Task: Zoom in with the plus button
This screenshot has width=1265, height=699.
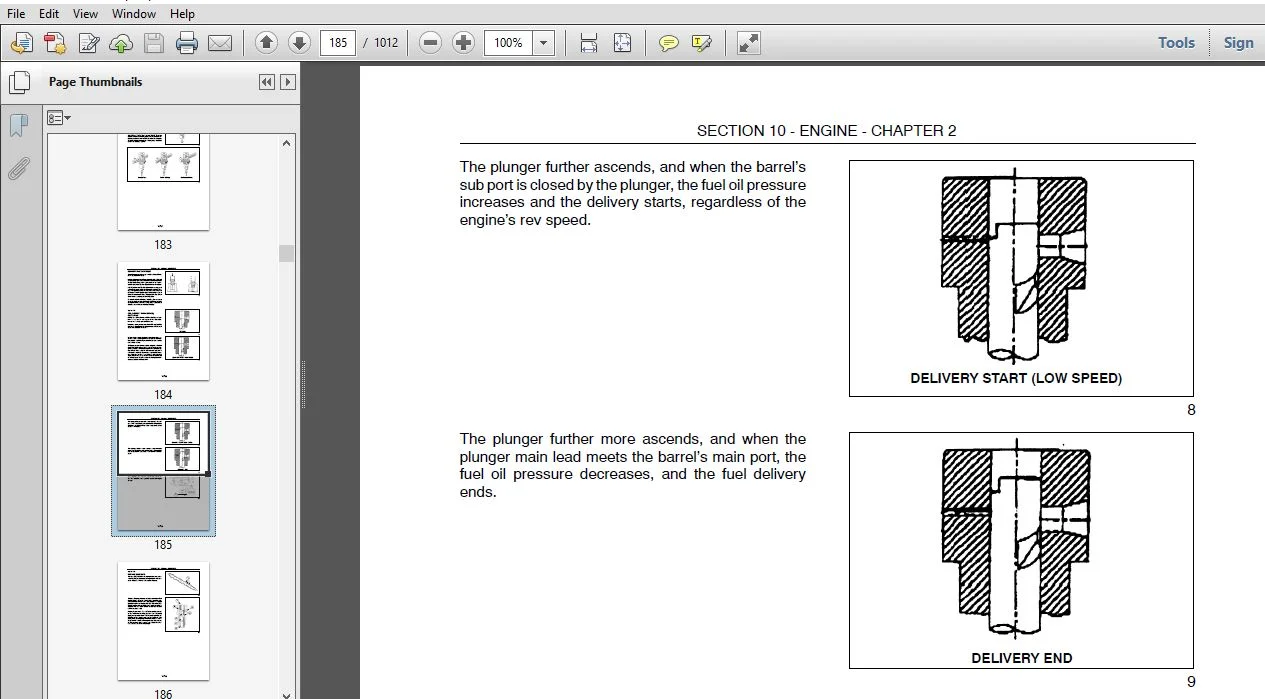Action: 463,43
